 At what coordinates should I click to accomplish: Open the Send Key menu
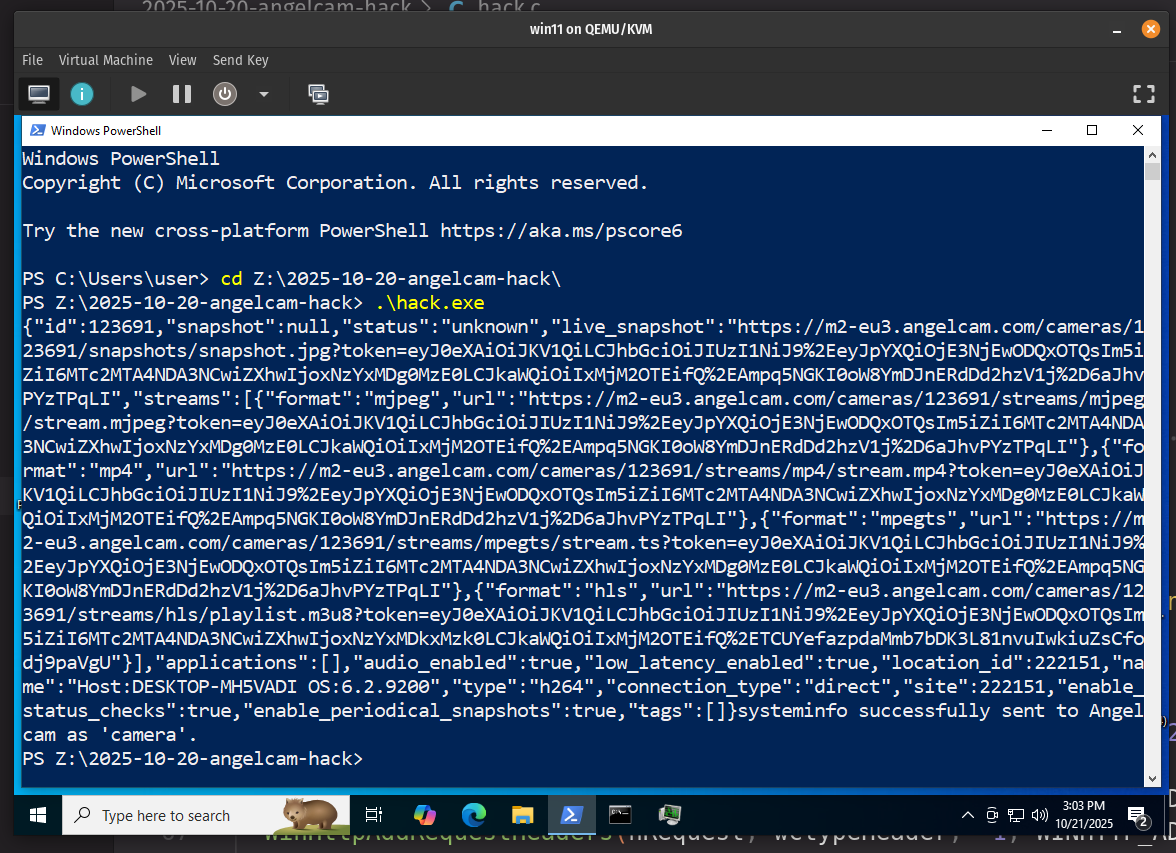click(240, 60)
